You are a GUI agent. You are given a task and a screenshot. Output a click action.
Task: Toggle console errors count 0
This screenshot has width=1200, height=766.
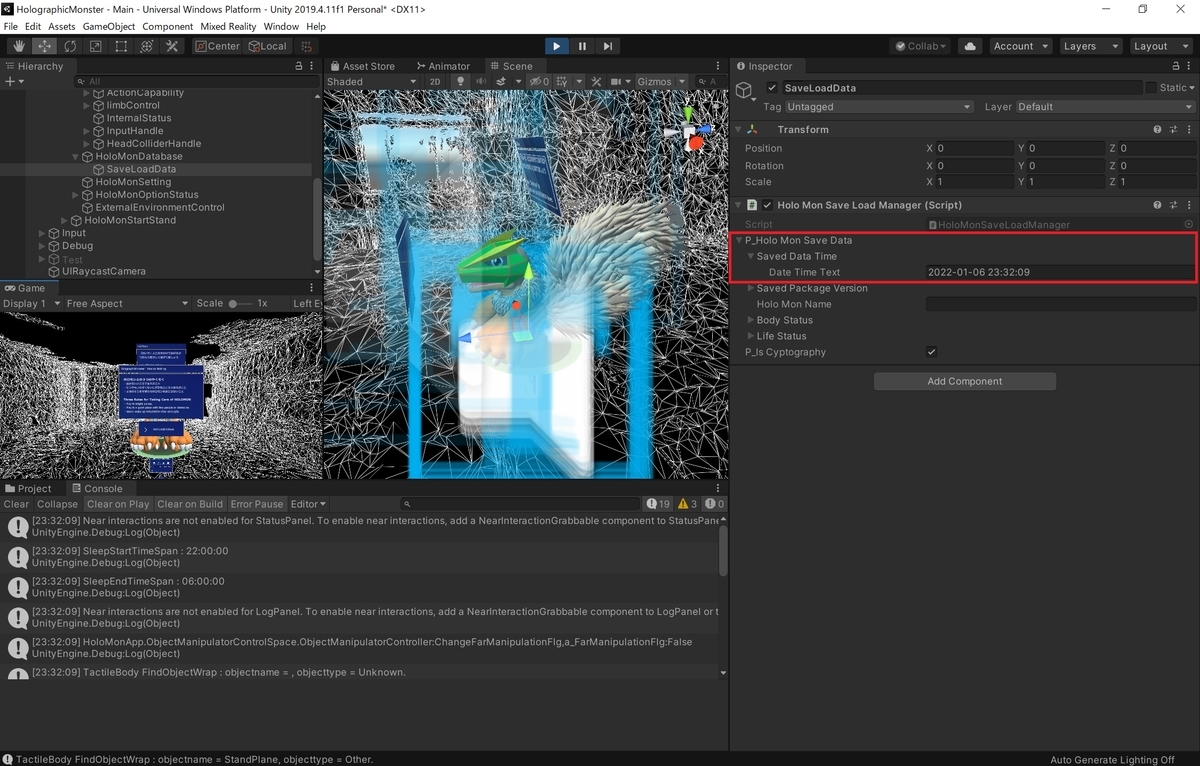point(715,504)
